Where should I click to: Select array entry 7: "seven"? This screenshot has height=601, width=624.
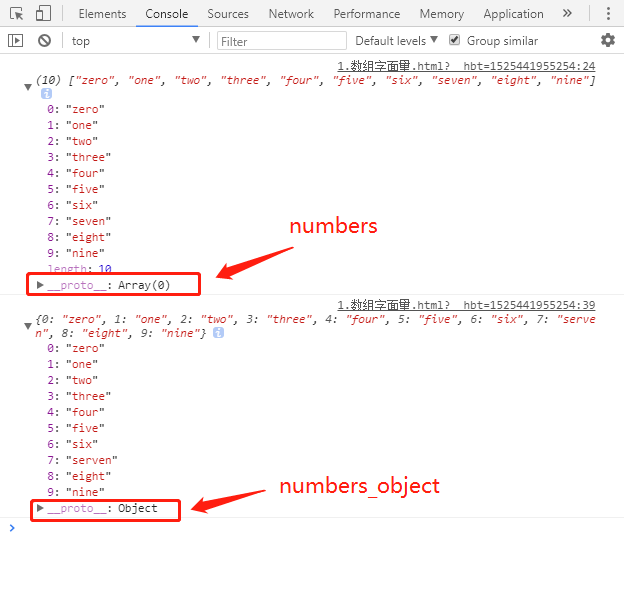79,221
